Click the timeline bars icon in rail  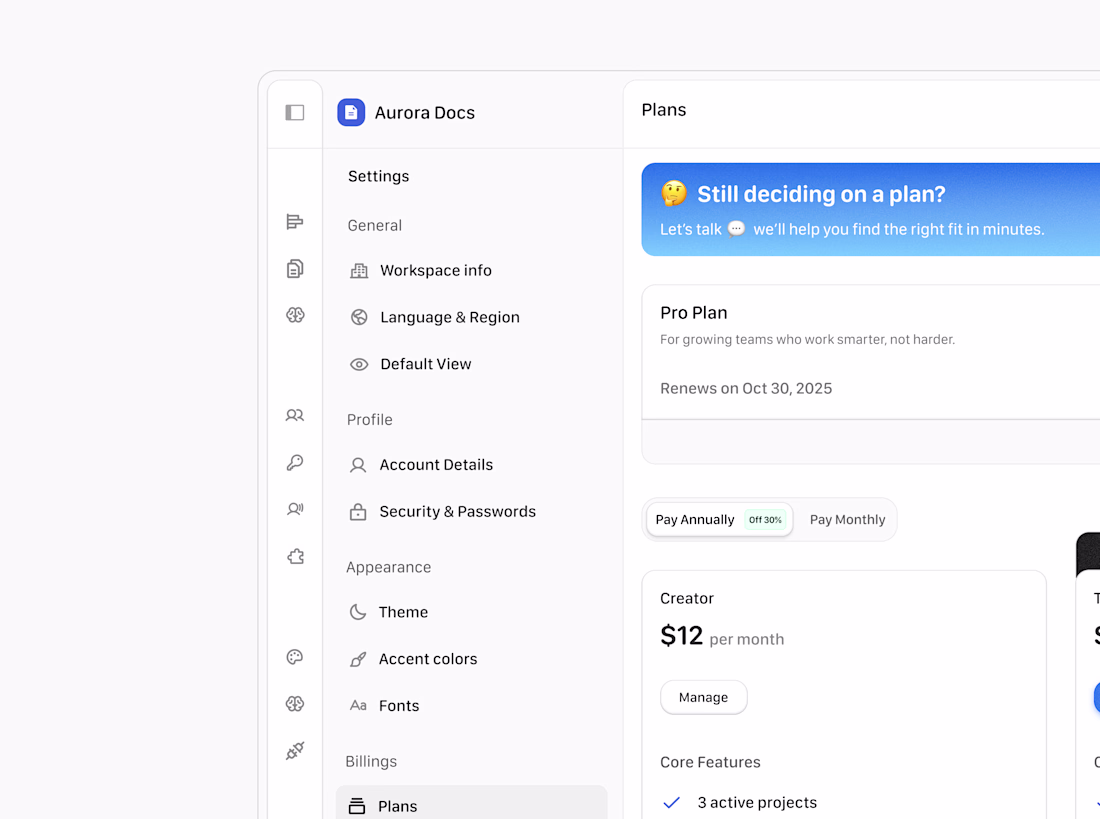(295, 222)
